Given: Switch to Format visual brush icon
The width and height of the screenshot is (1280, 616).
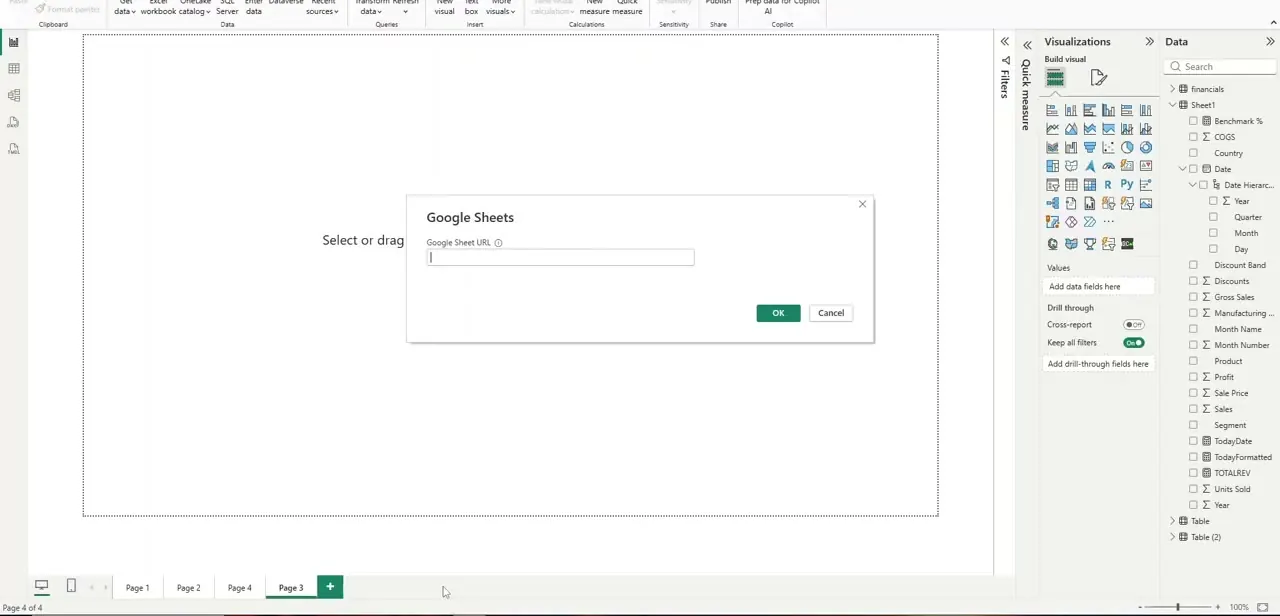Looking at the screenshot, I should pos(1098,78).
